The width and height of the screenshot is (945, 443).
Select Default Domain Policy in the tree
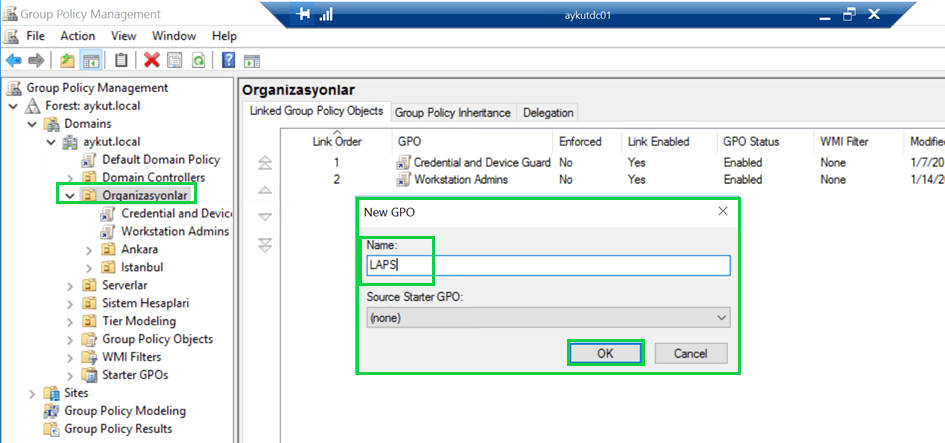pos(160,160)
